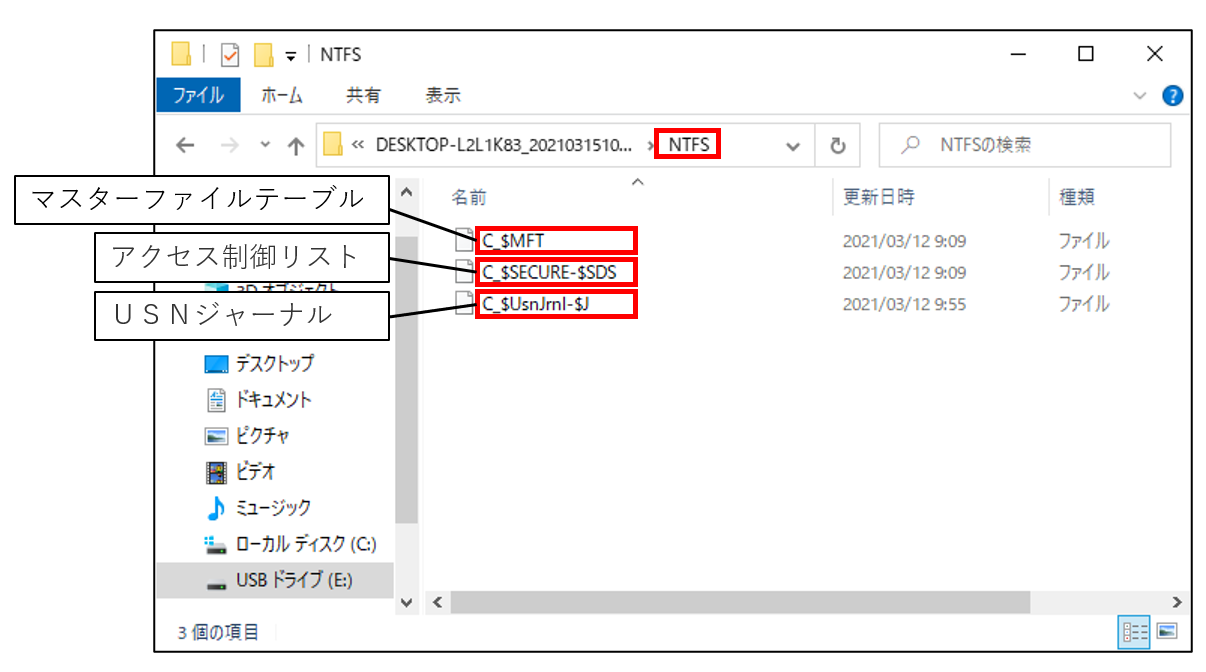Click the 2021/03/12 9:55 date cell
The image size is (1206, 672).
904,303
